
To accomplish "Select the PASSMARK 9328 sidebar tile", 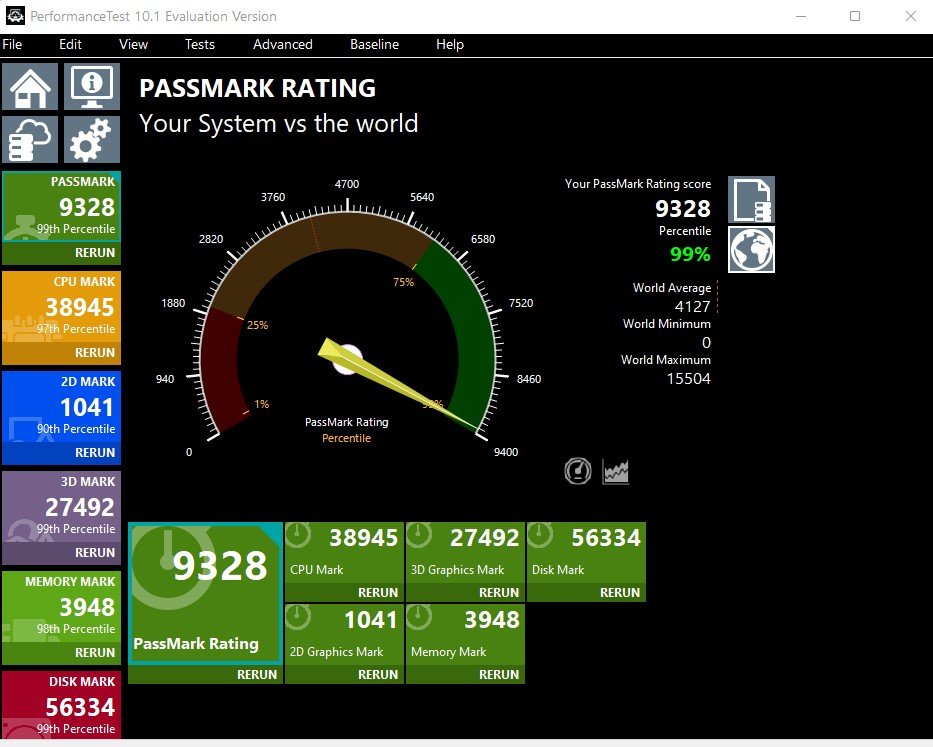I will tap(61, 207).
